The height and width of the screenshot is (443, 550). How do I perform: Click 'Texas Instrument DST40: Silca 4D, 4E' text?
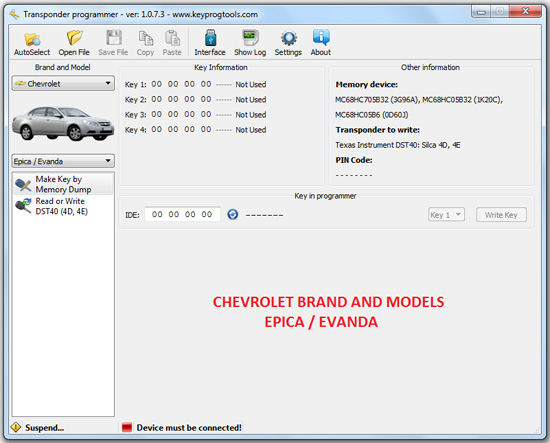pyautogui.click(x=398, y=145)
